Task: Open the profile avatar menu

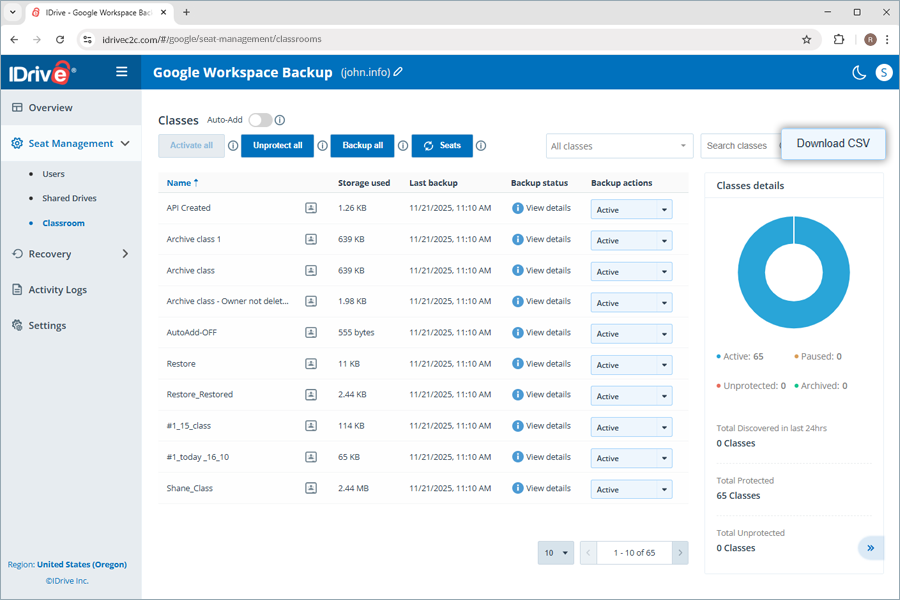Action: [883, 72]
